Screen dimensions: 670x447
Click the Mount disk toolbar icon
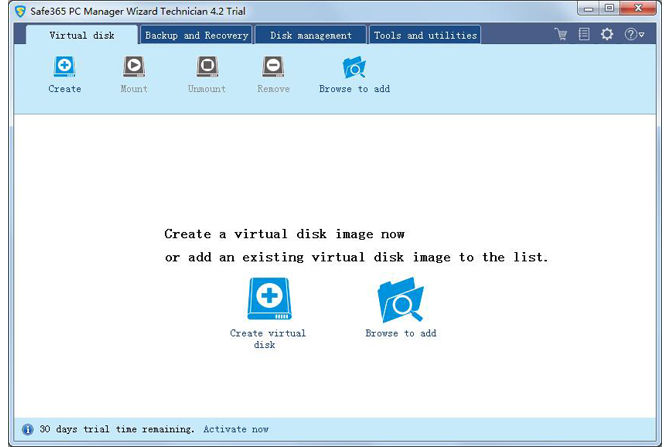[133, 68]
